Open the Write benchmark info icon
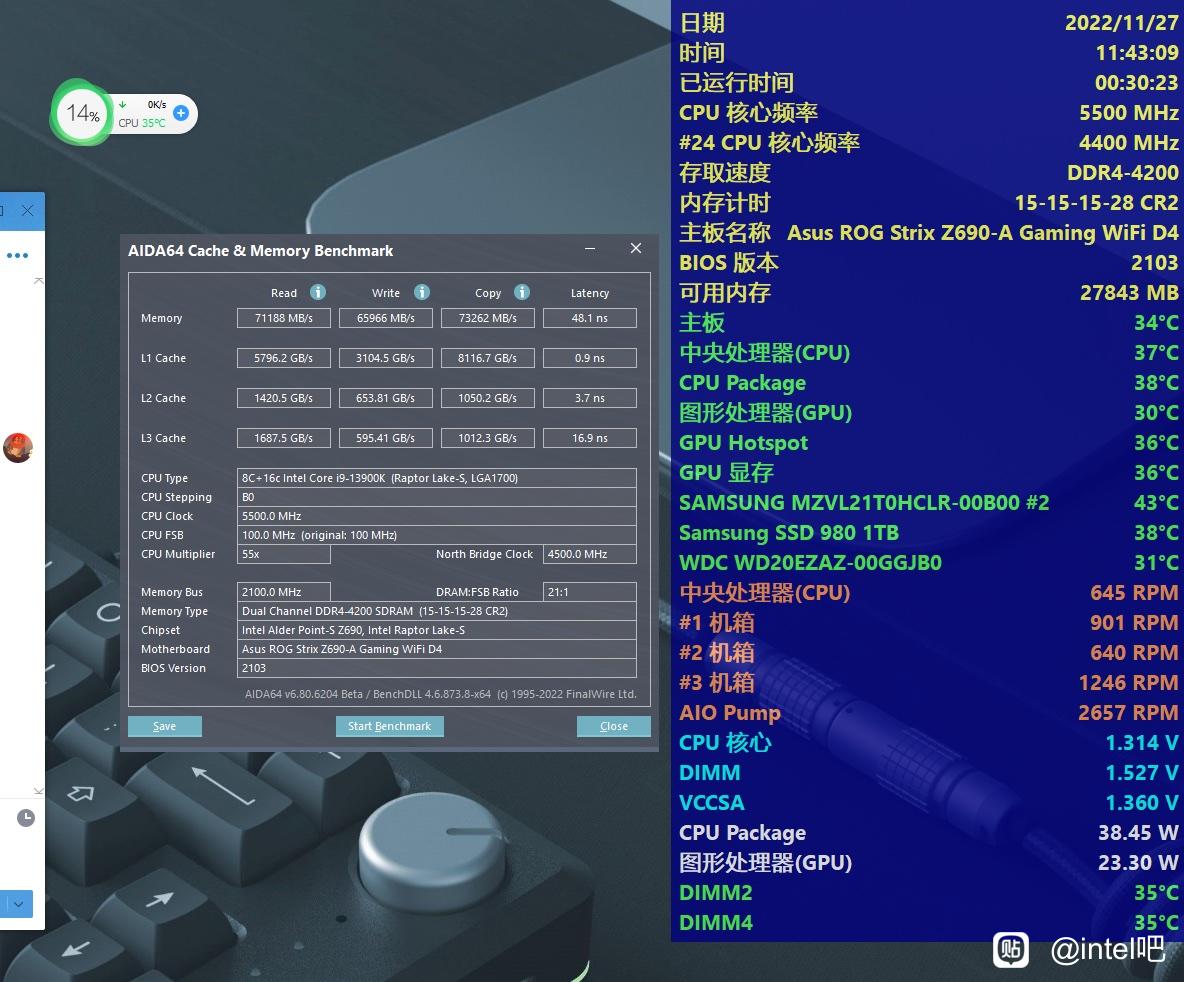 pyautogui.click(x=422, y=292)
